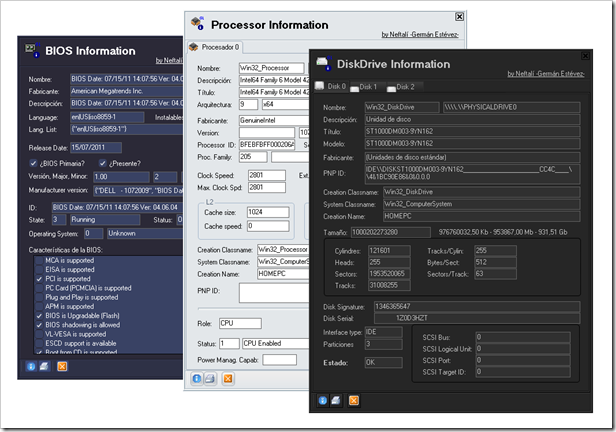This screenshot has height=432, width=616.
Task: Click the Operating System field showing Unknown
Action: pos(145,234)
